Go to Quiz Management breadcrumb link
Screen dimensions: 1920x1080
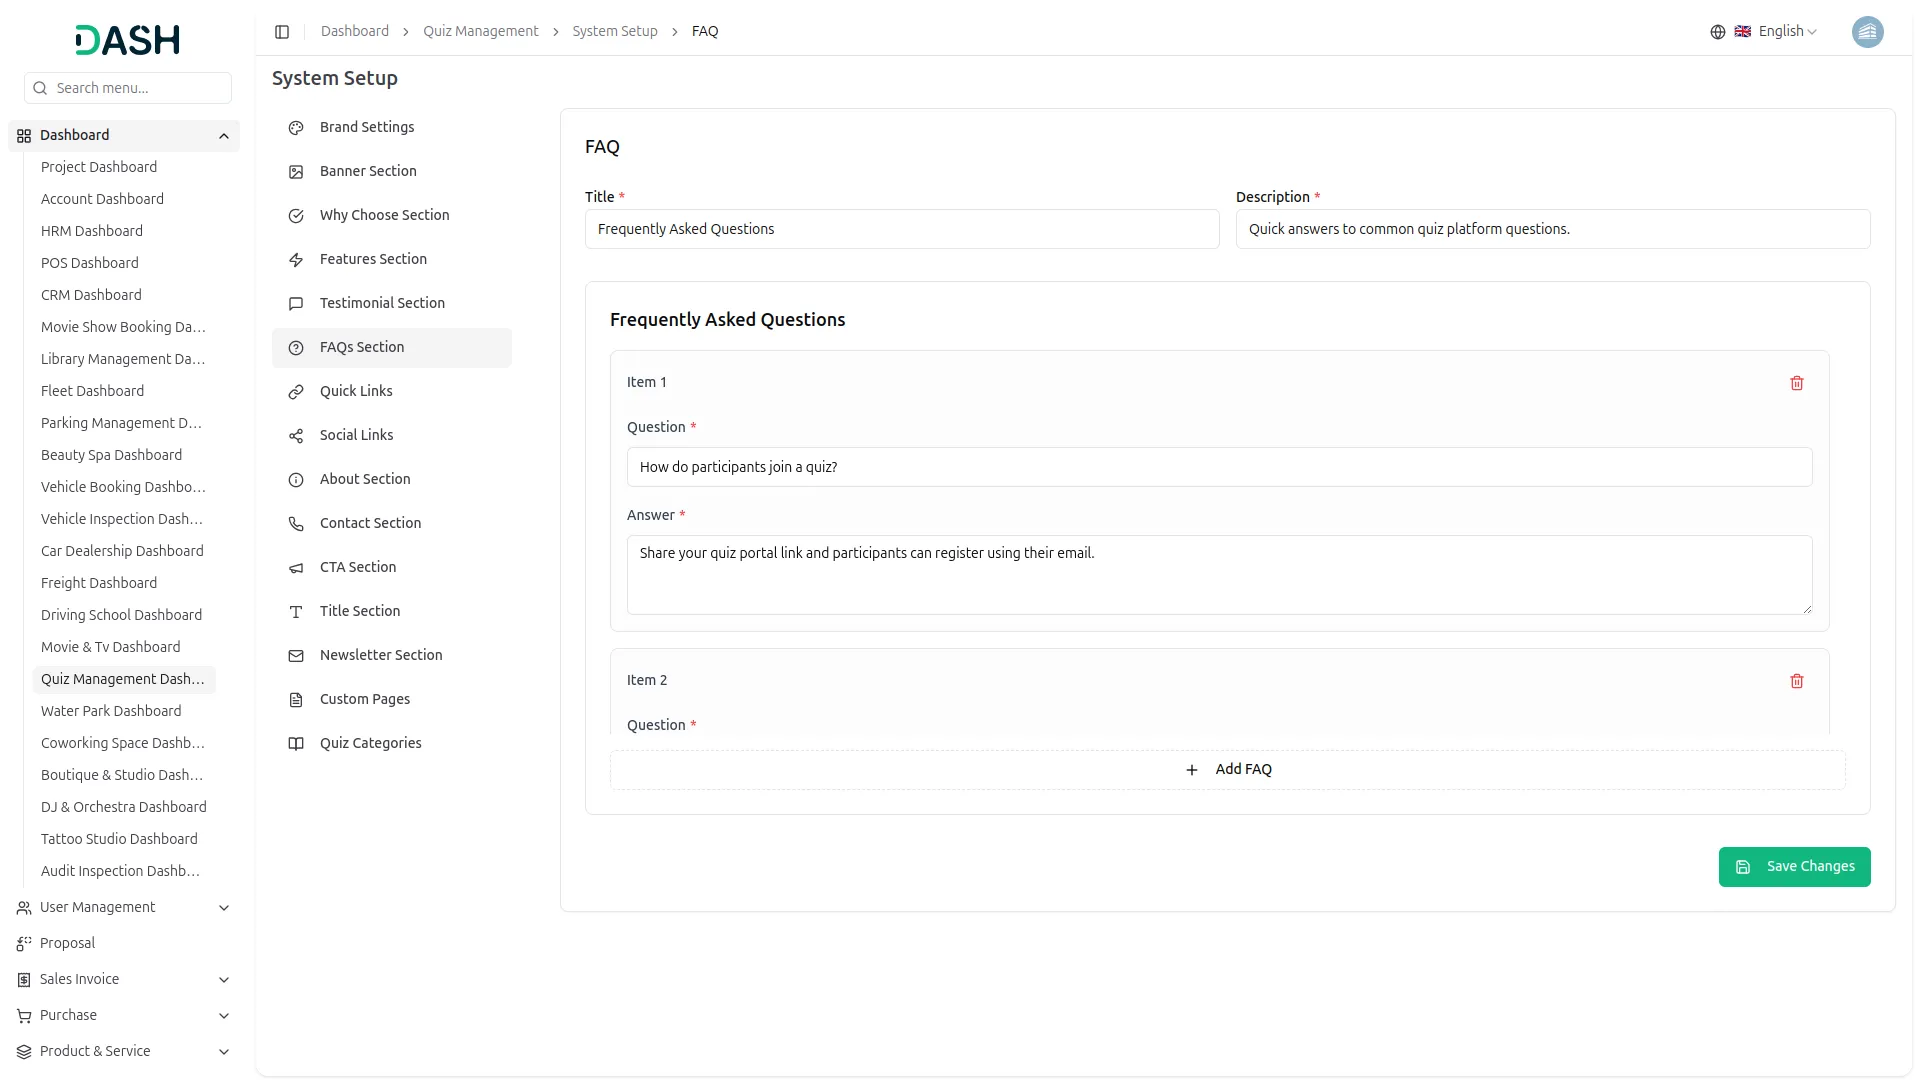pyautogui.click(x=480, y=32)
